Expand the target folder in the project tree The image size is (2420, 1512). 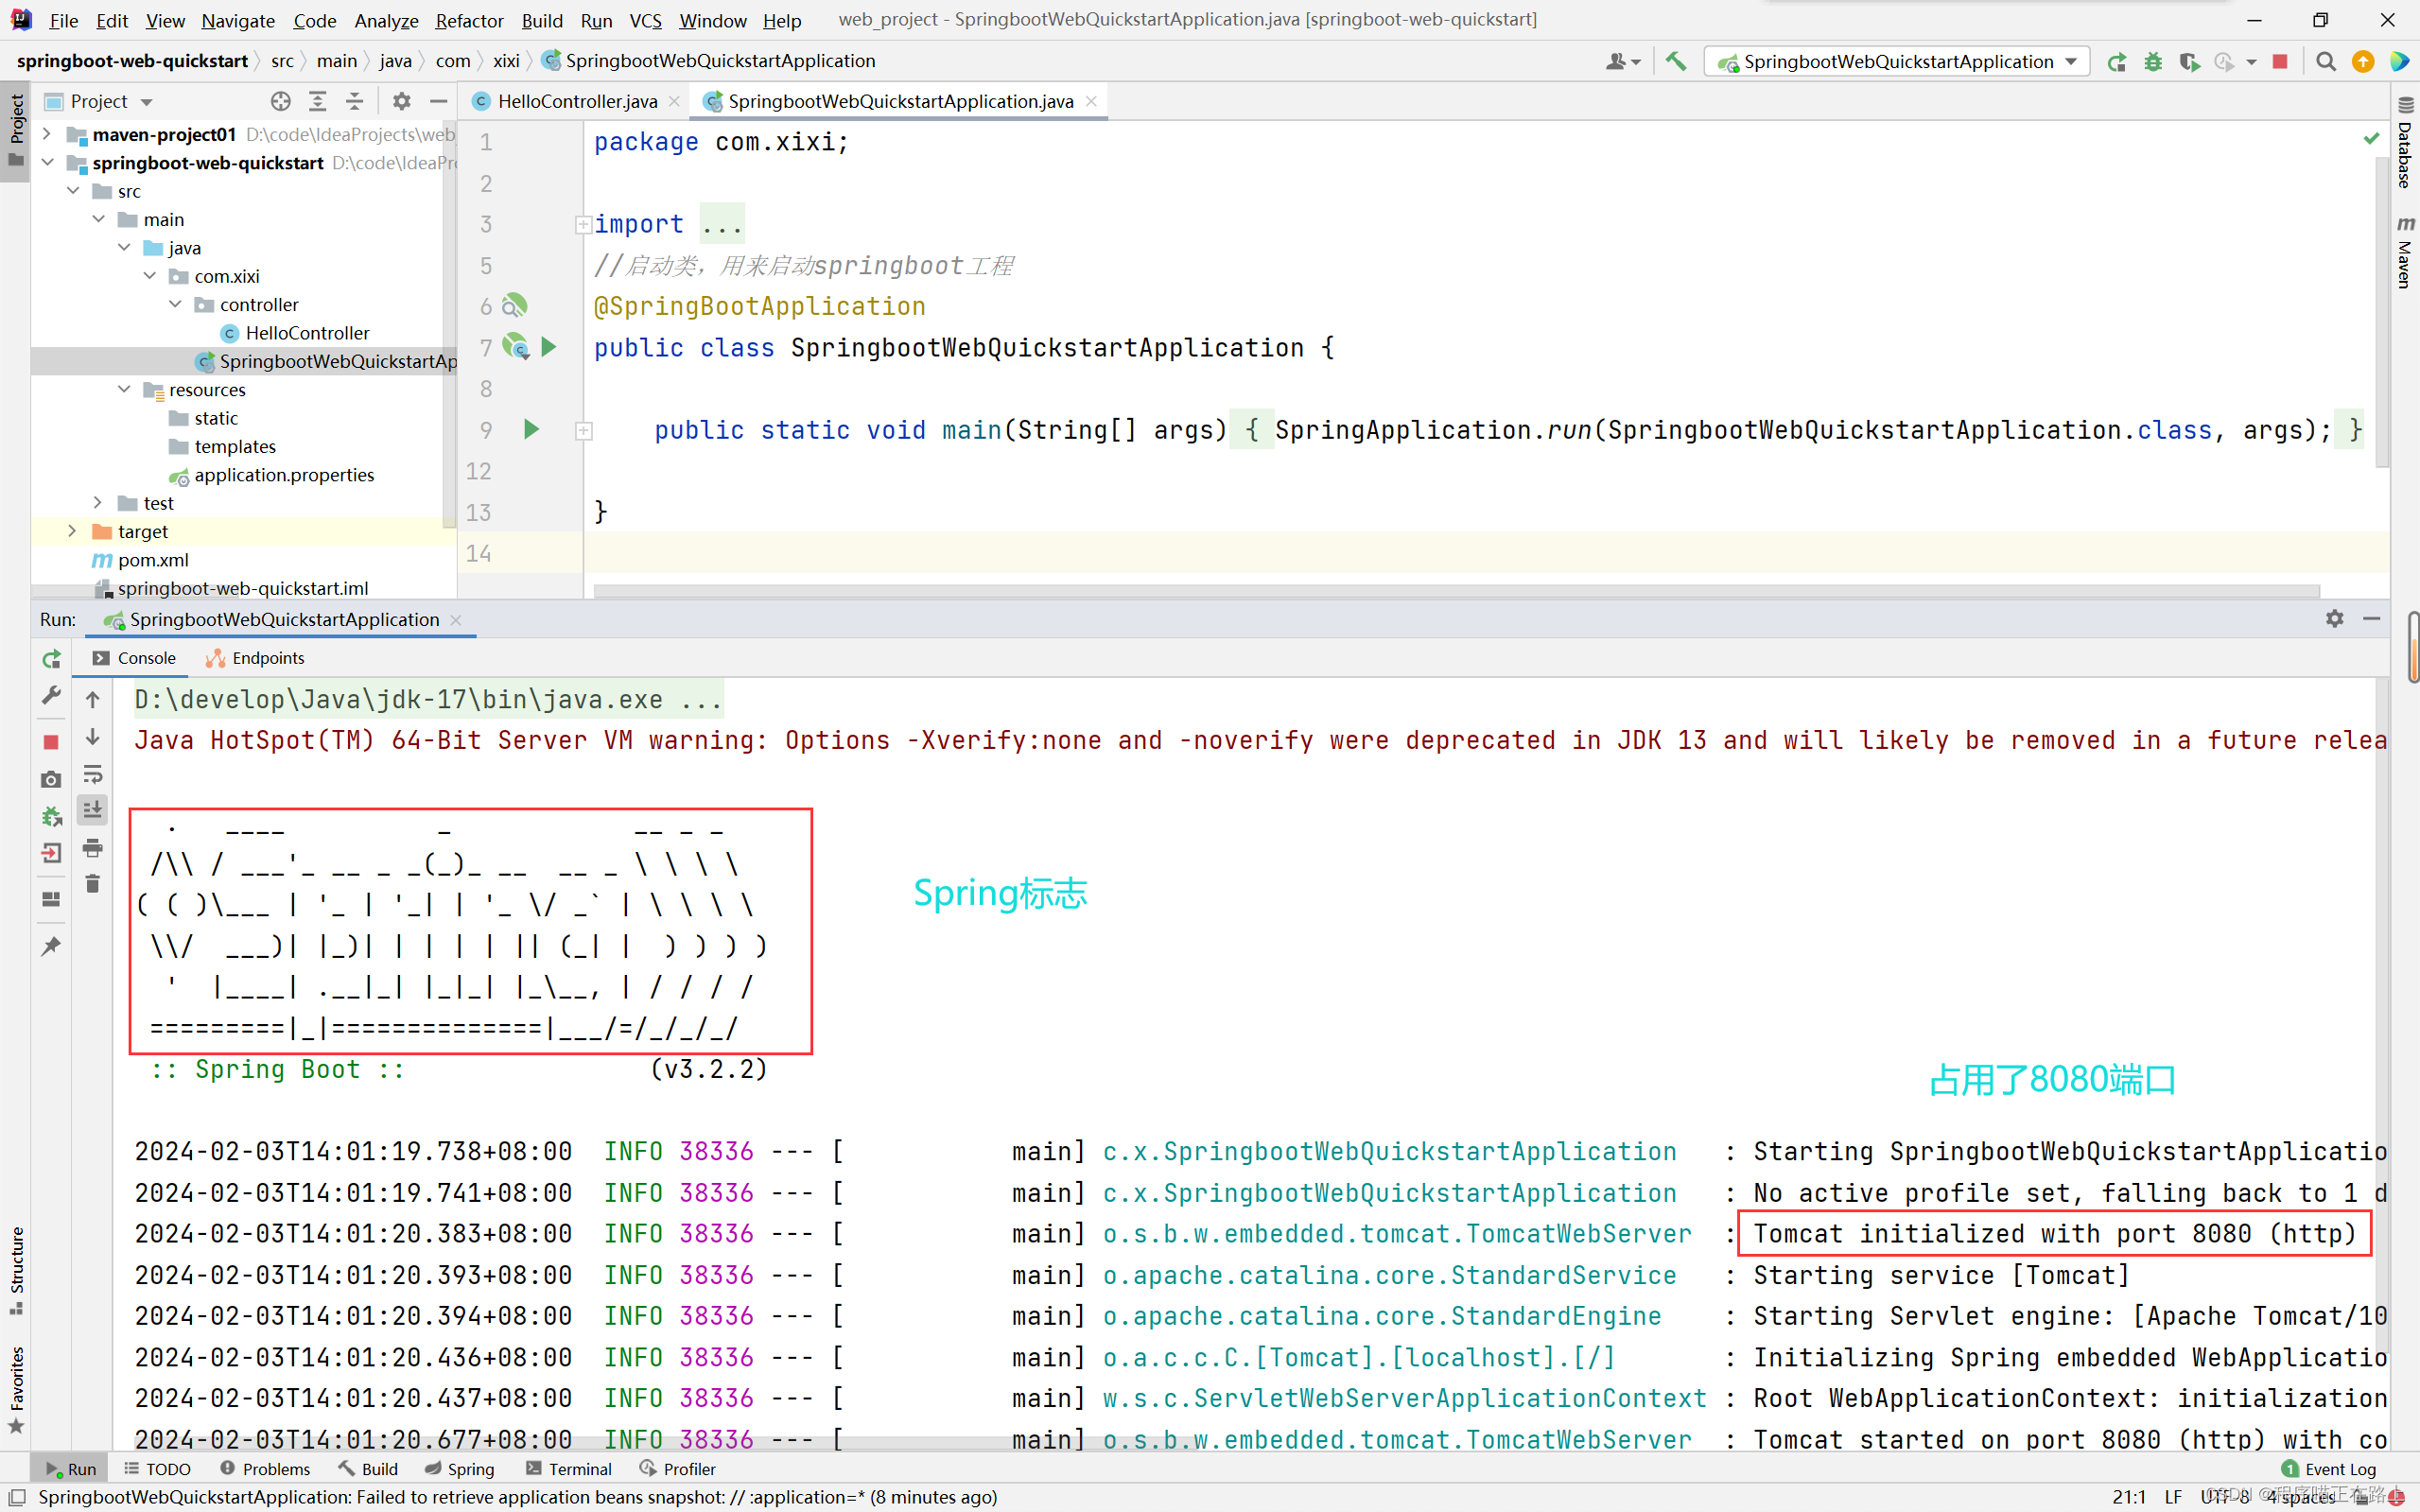pos(72,531)
